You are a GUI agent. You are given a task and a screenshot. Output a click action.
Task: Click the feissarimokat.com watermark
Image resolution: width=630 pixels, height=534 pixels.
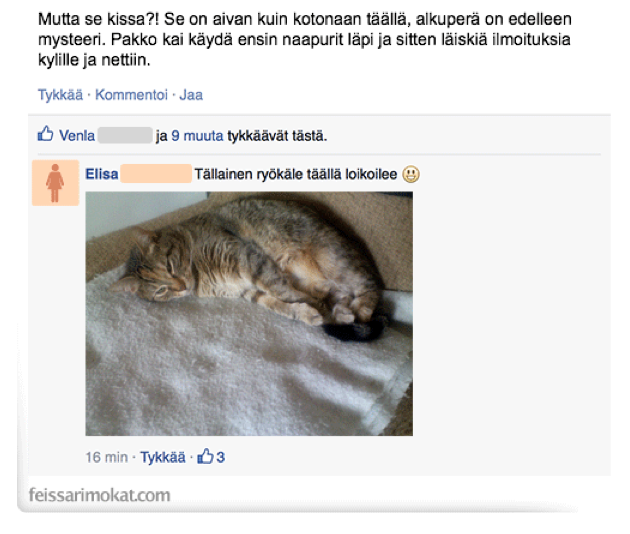pos(100,495)
